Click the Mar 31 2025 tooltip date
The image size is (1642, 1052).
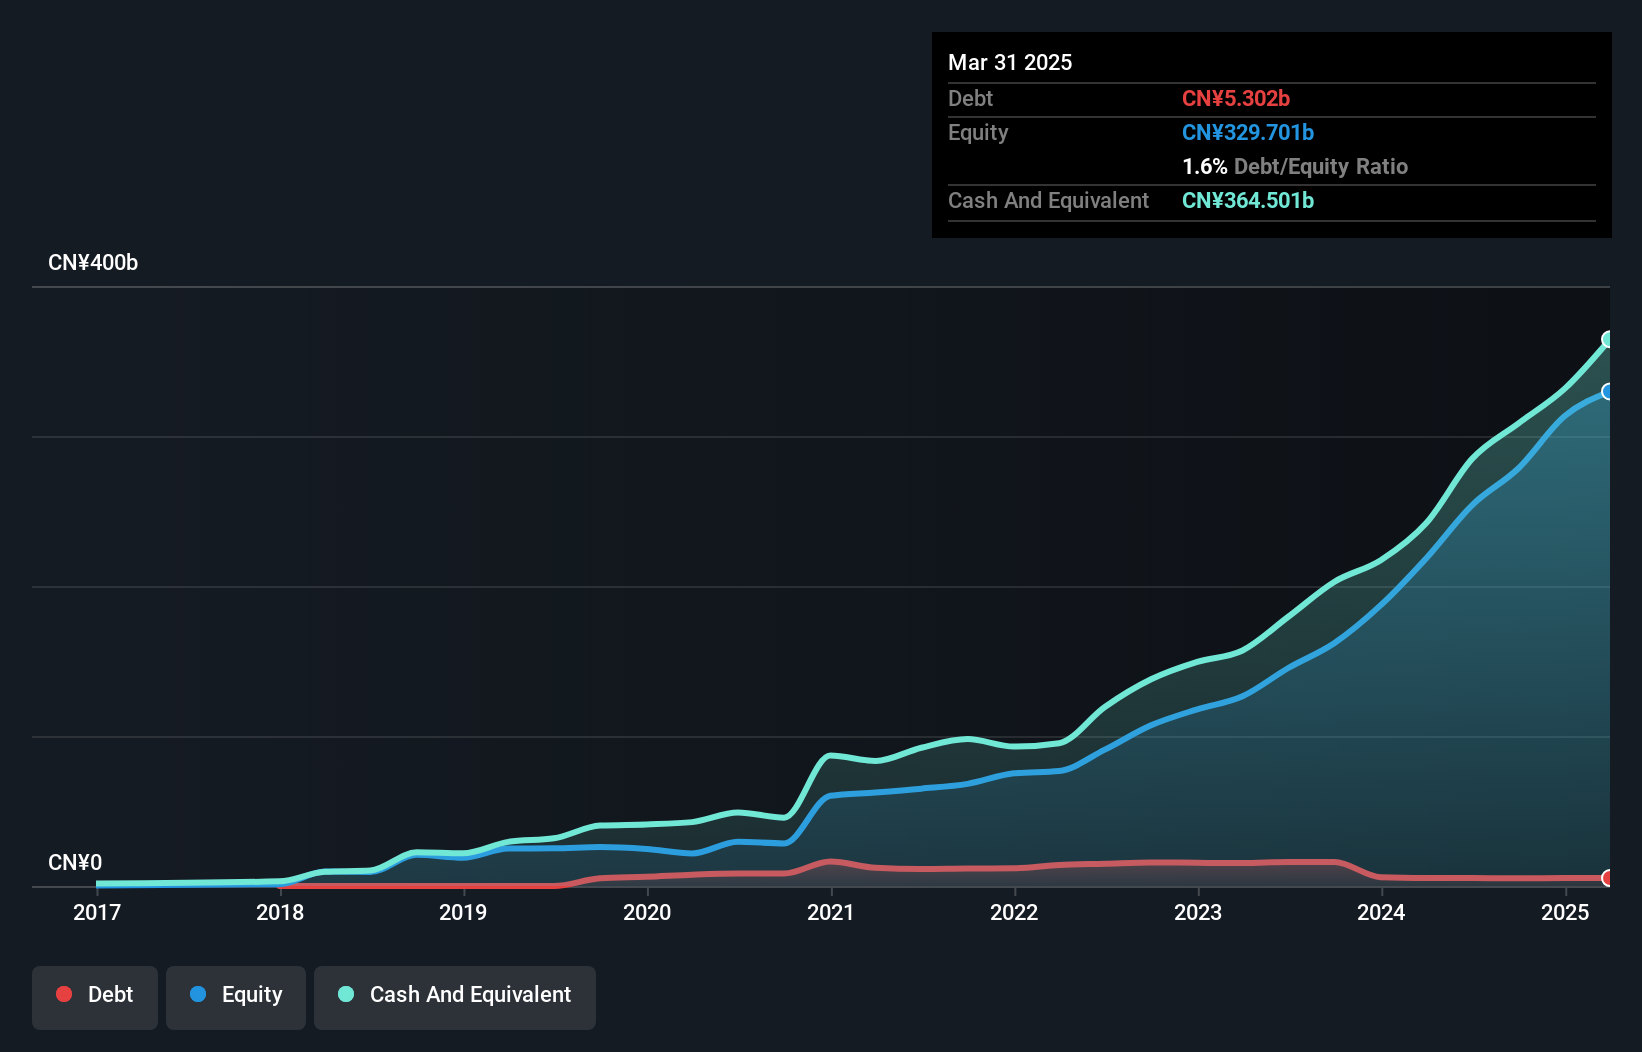[1010, 62]
